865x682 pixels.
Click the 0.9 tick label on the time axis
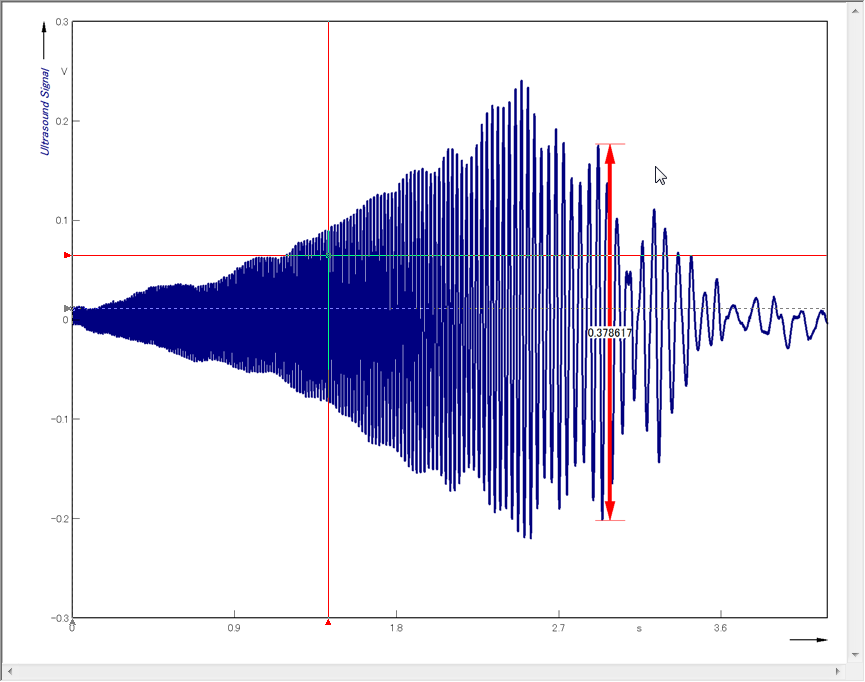[x=234, y=628]
